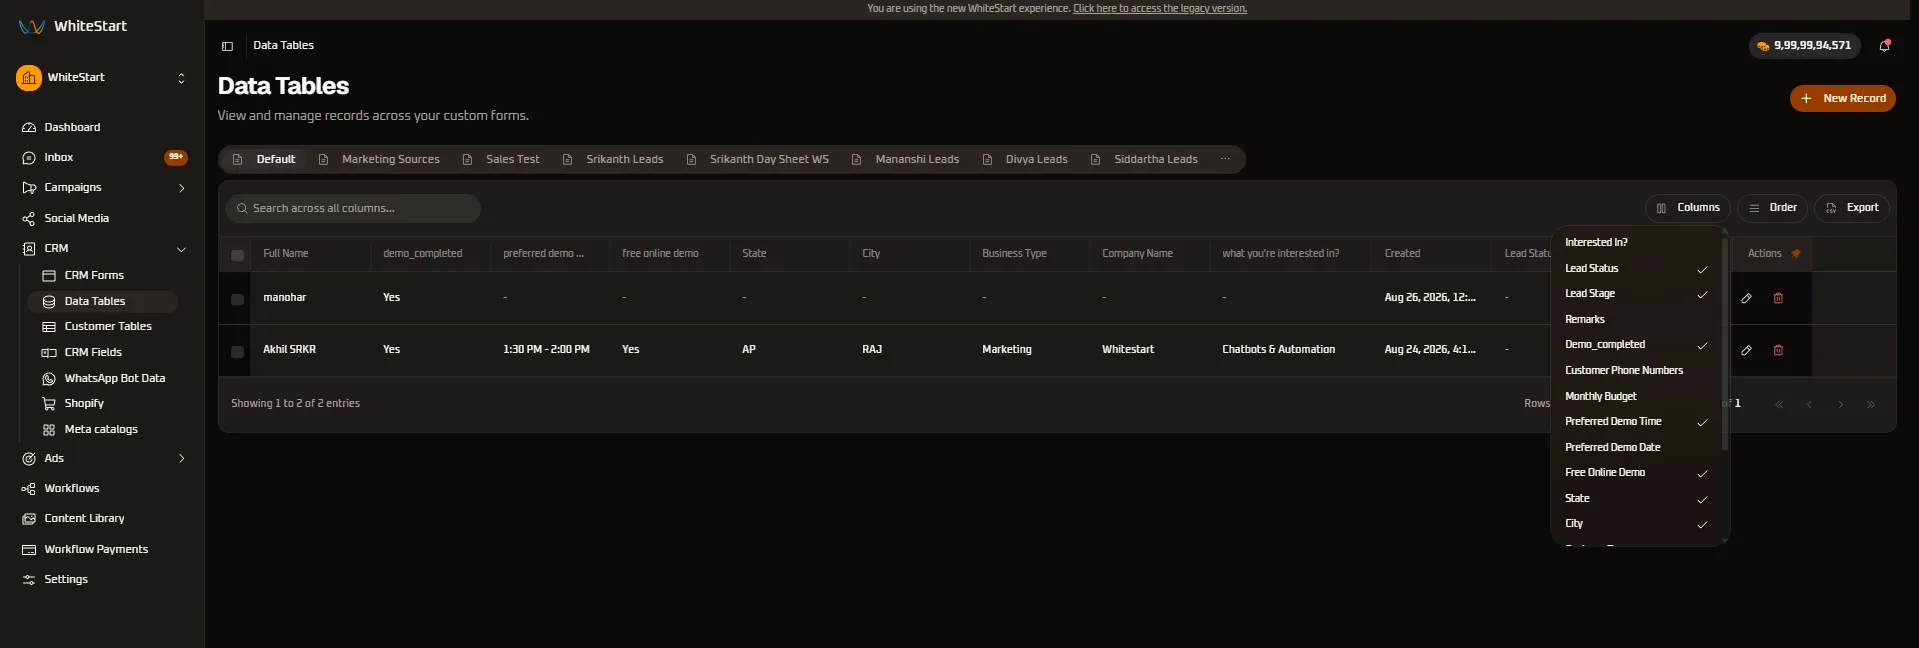
Task: Select Data Tables in the sidebar
Action: pyautogui.click(x=103, y=301)
